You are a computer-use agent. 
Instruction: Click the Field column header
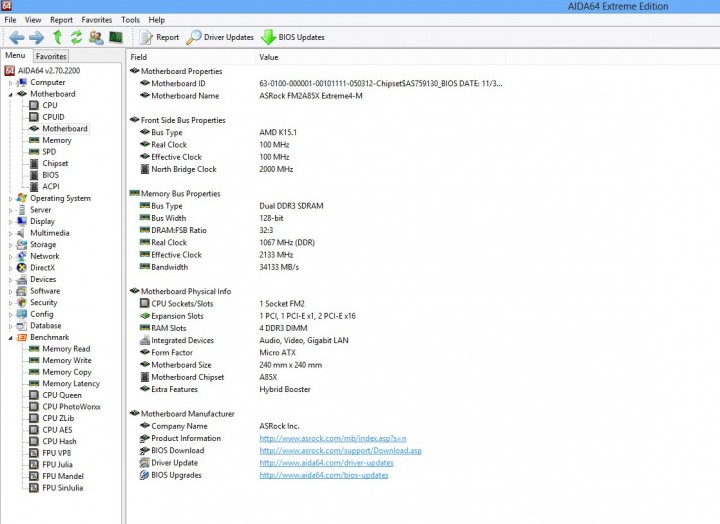point(191,57)
